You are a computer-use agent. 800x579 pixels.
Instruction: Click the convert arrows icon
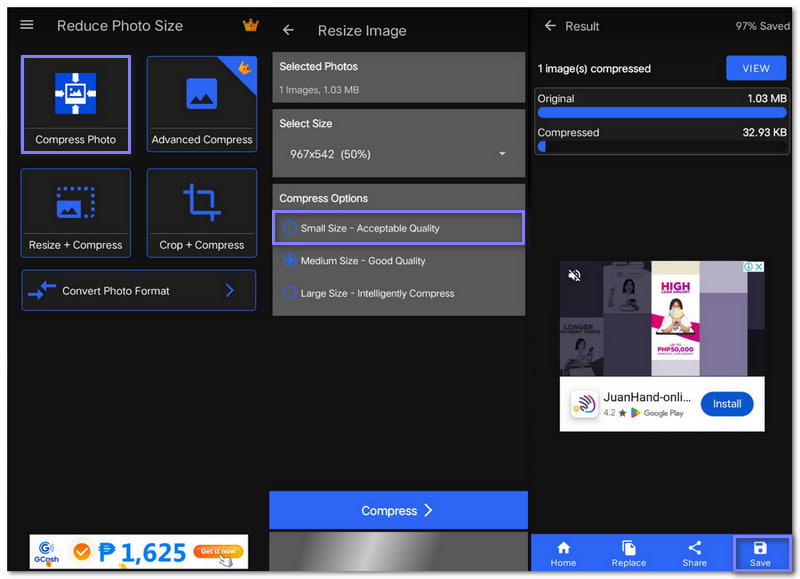tap(42, 290)
